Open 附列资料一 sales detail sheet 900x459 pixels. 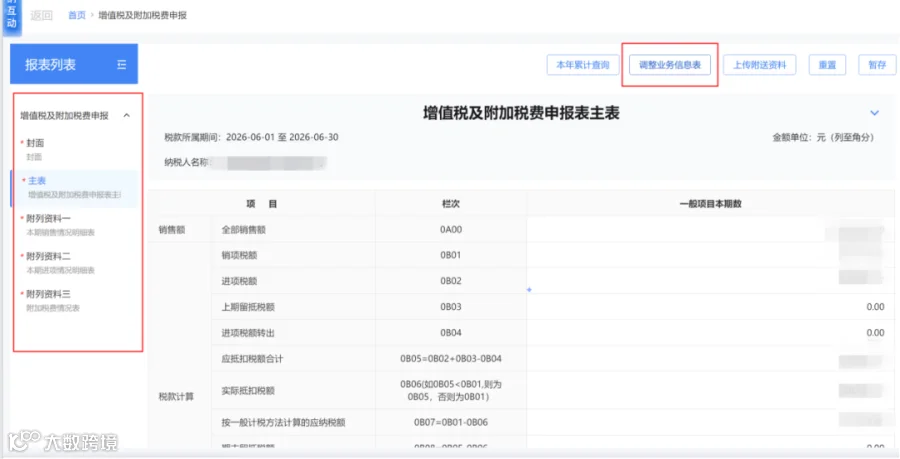click(x=75, y=225)
